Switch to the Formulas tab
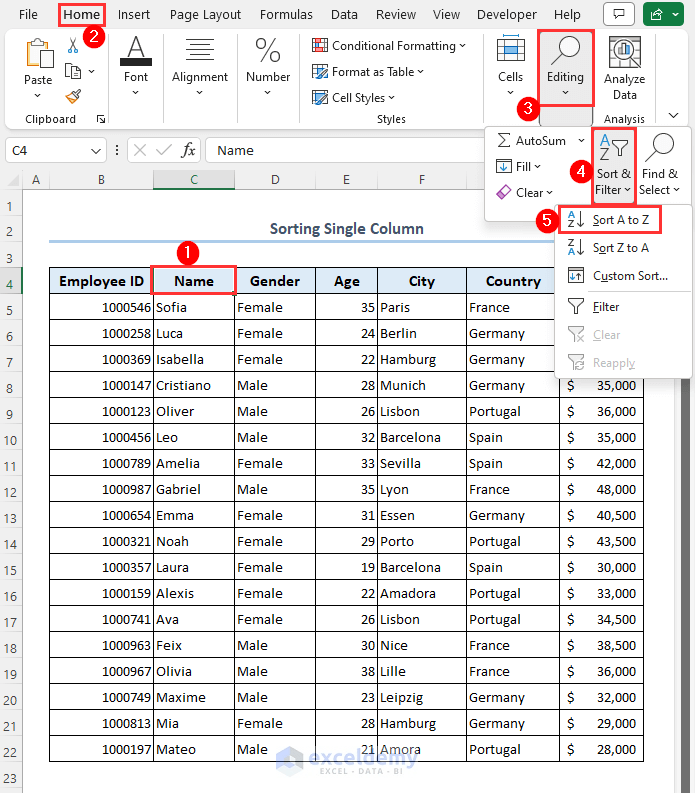695x793 pixels. coord(286,15)
